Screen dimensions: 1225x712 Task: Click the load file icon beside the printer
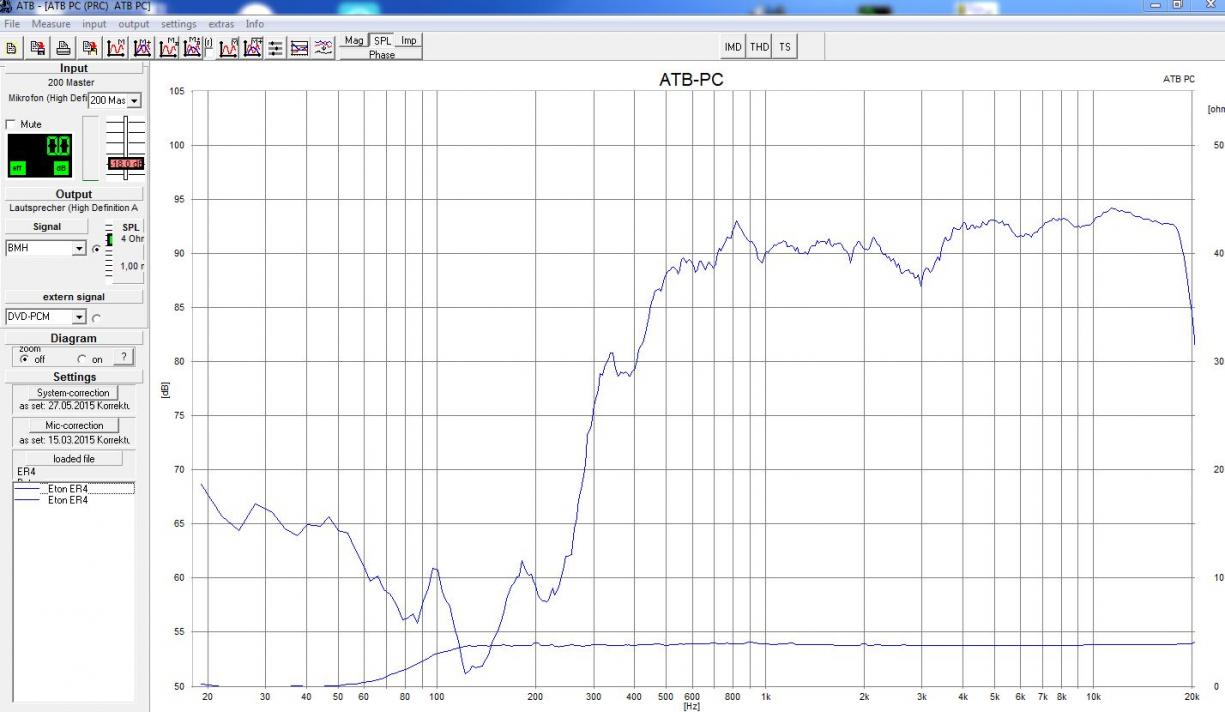point(89,47)
